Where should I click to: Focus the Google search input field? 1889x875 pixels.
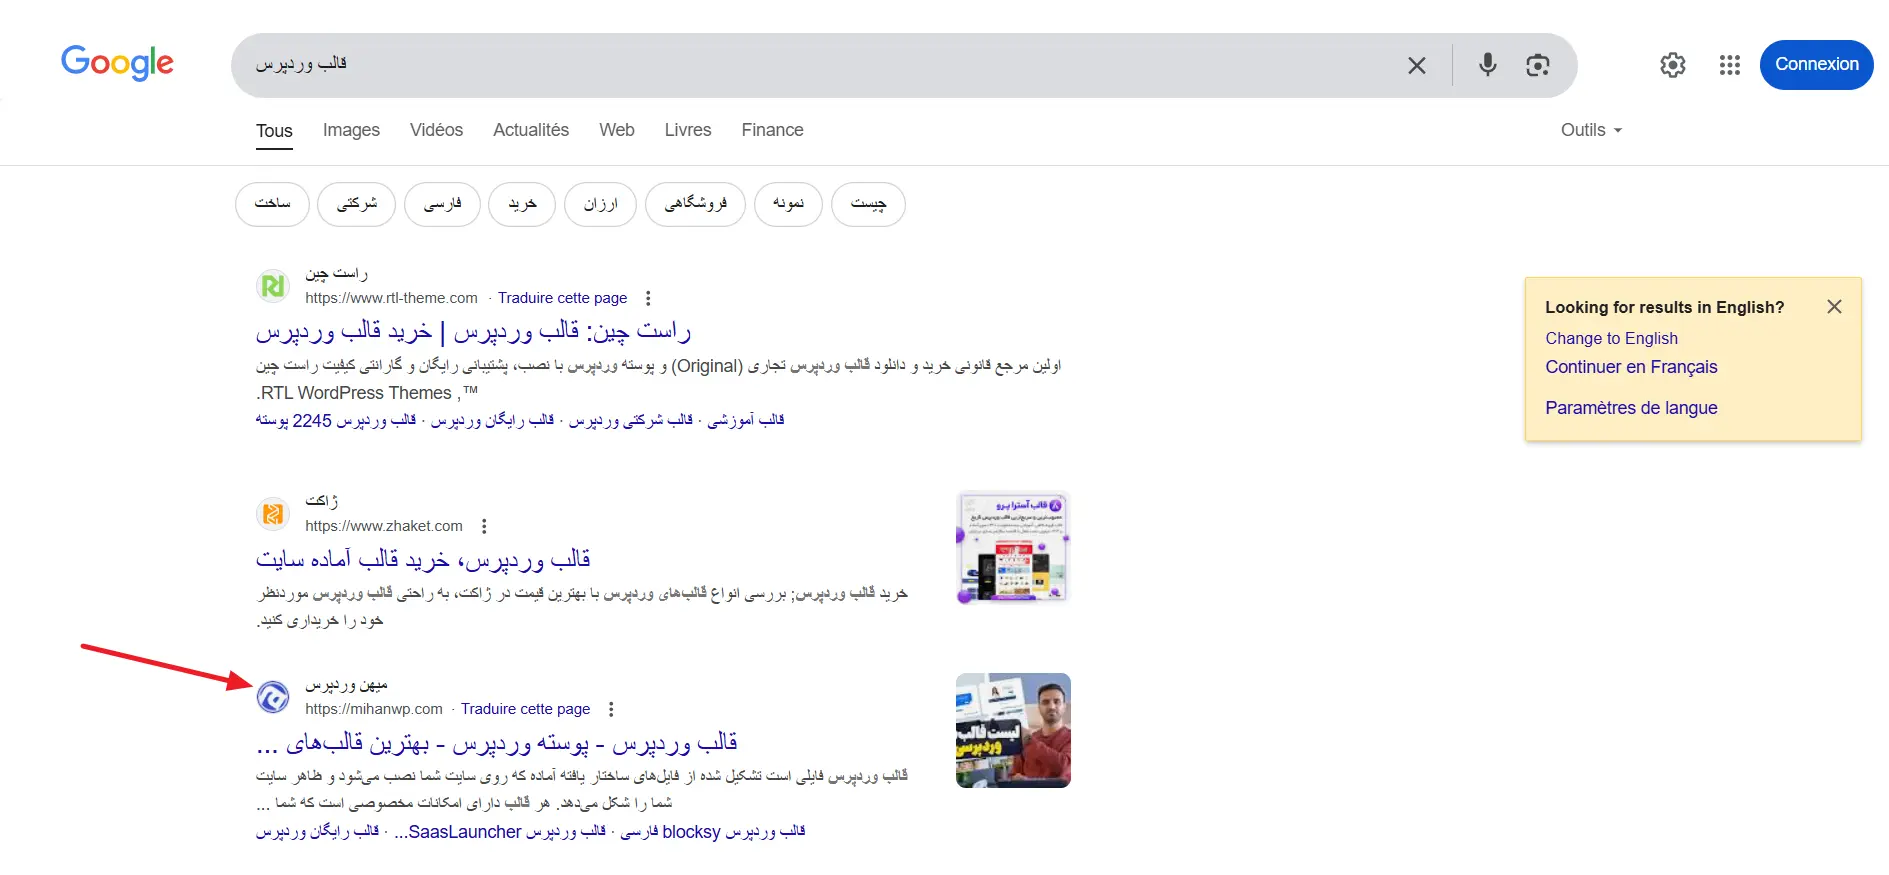820,65
